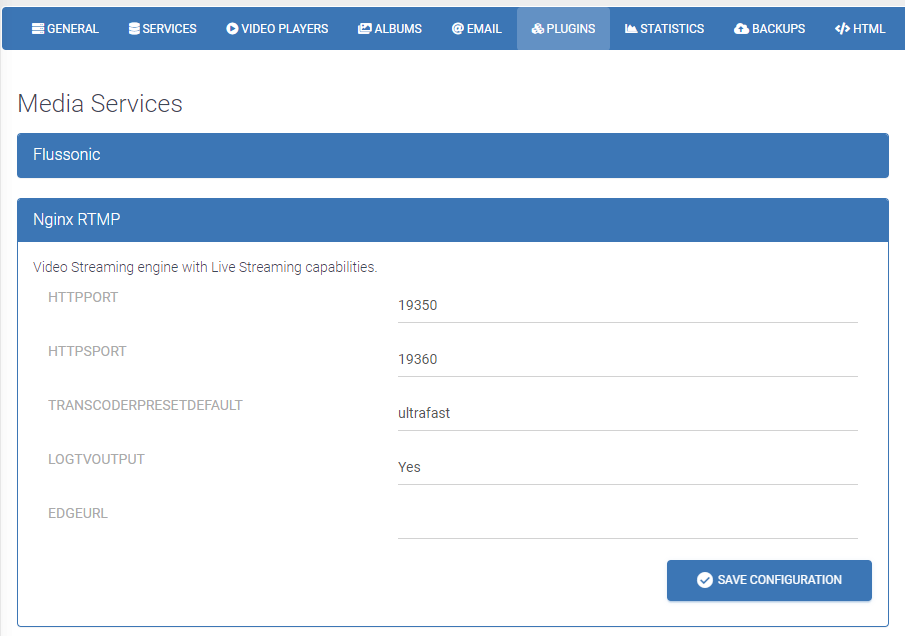Click the checkmark icon on Save Configuration
905x636 pixels.
click(x=705, y=580)
